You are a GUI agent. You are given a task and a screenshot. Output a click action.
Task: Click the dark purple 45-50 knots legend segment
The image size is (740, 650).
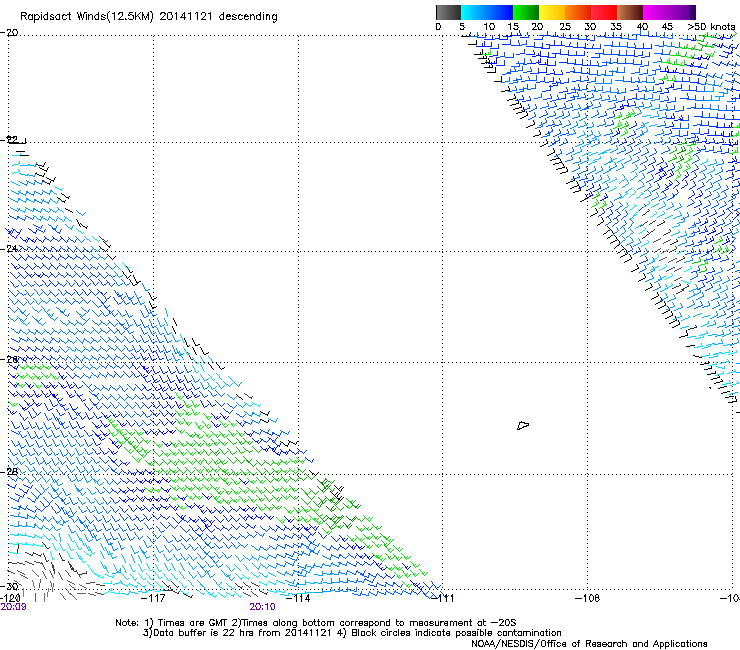(682, 12)
